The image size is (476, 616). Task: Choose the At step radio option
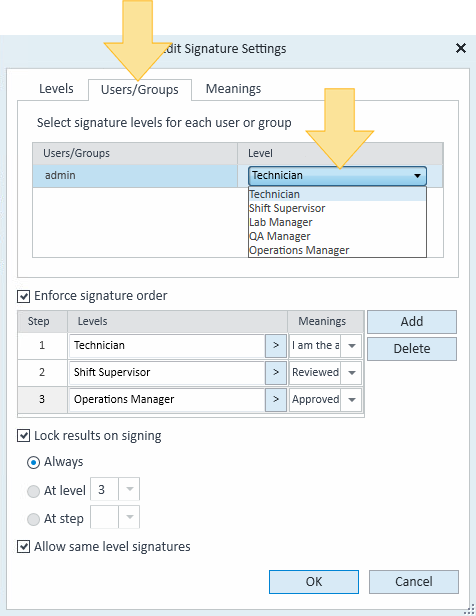[33, 519]
